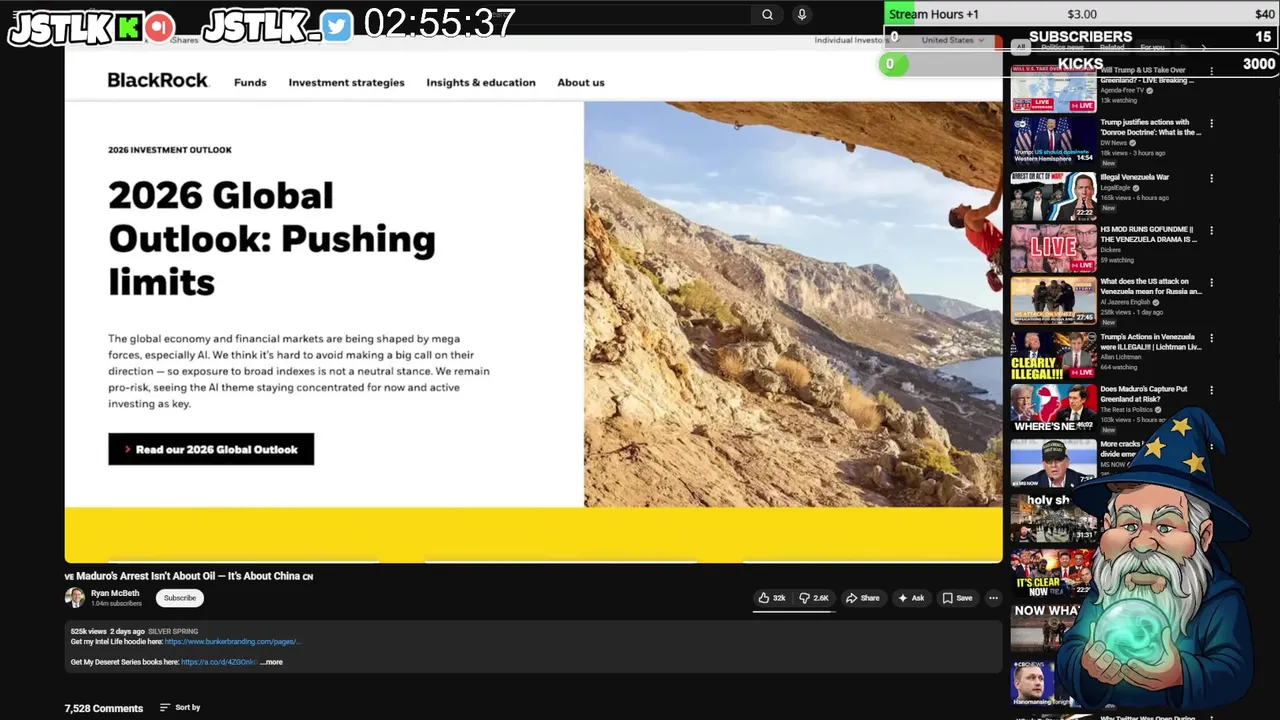Click Ryan McBeth channel name
Screen dimensions: 1280x720
[x=115, y=593]
